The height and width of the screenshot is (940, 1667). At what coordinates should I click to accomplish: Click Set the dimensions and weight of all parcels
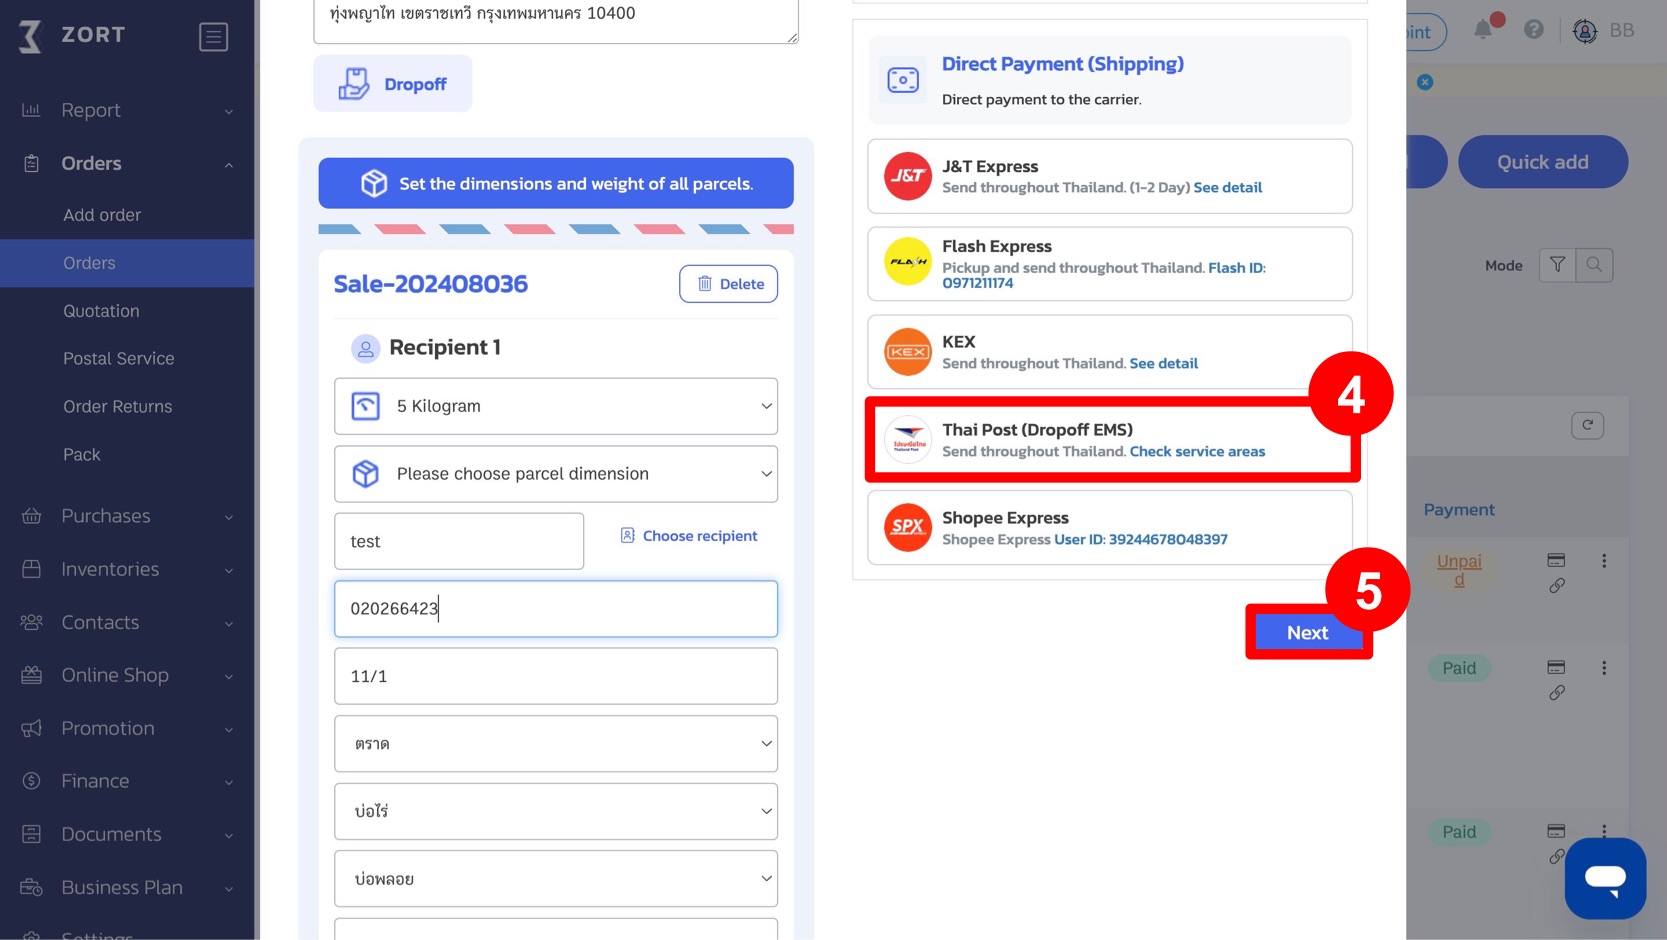coord(556,183)
